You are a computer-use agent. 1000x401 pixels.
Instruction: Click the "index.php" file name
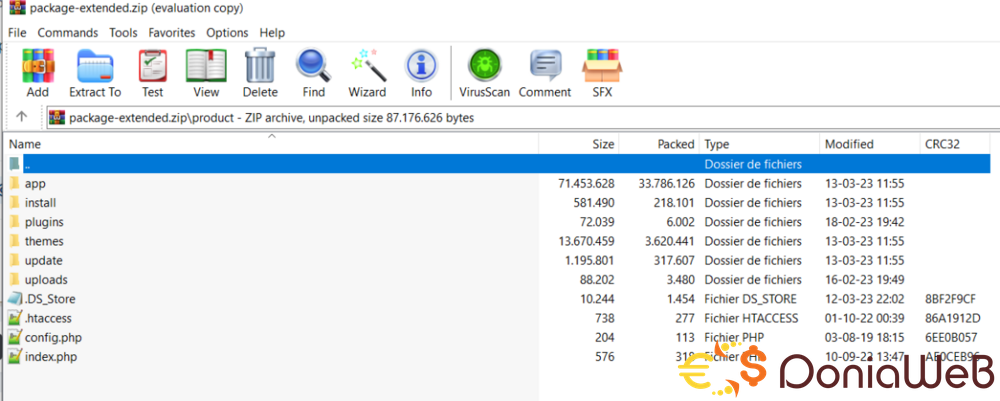[x=50, y=356]
